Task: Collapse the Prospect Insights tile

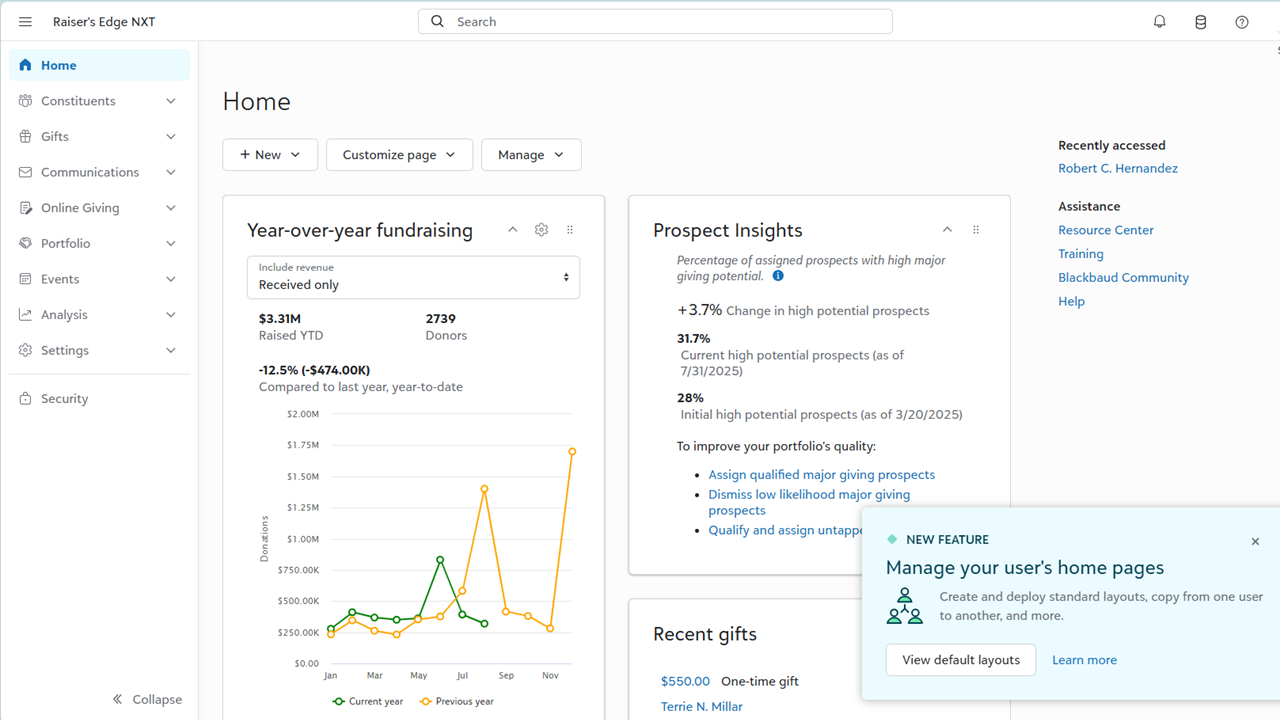Action: pyautogui.click(x=947, y=230)
